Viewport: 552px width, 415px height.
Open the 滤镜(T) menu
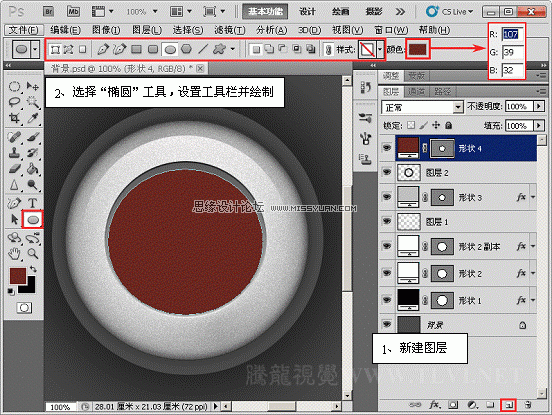[230, 30]
